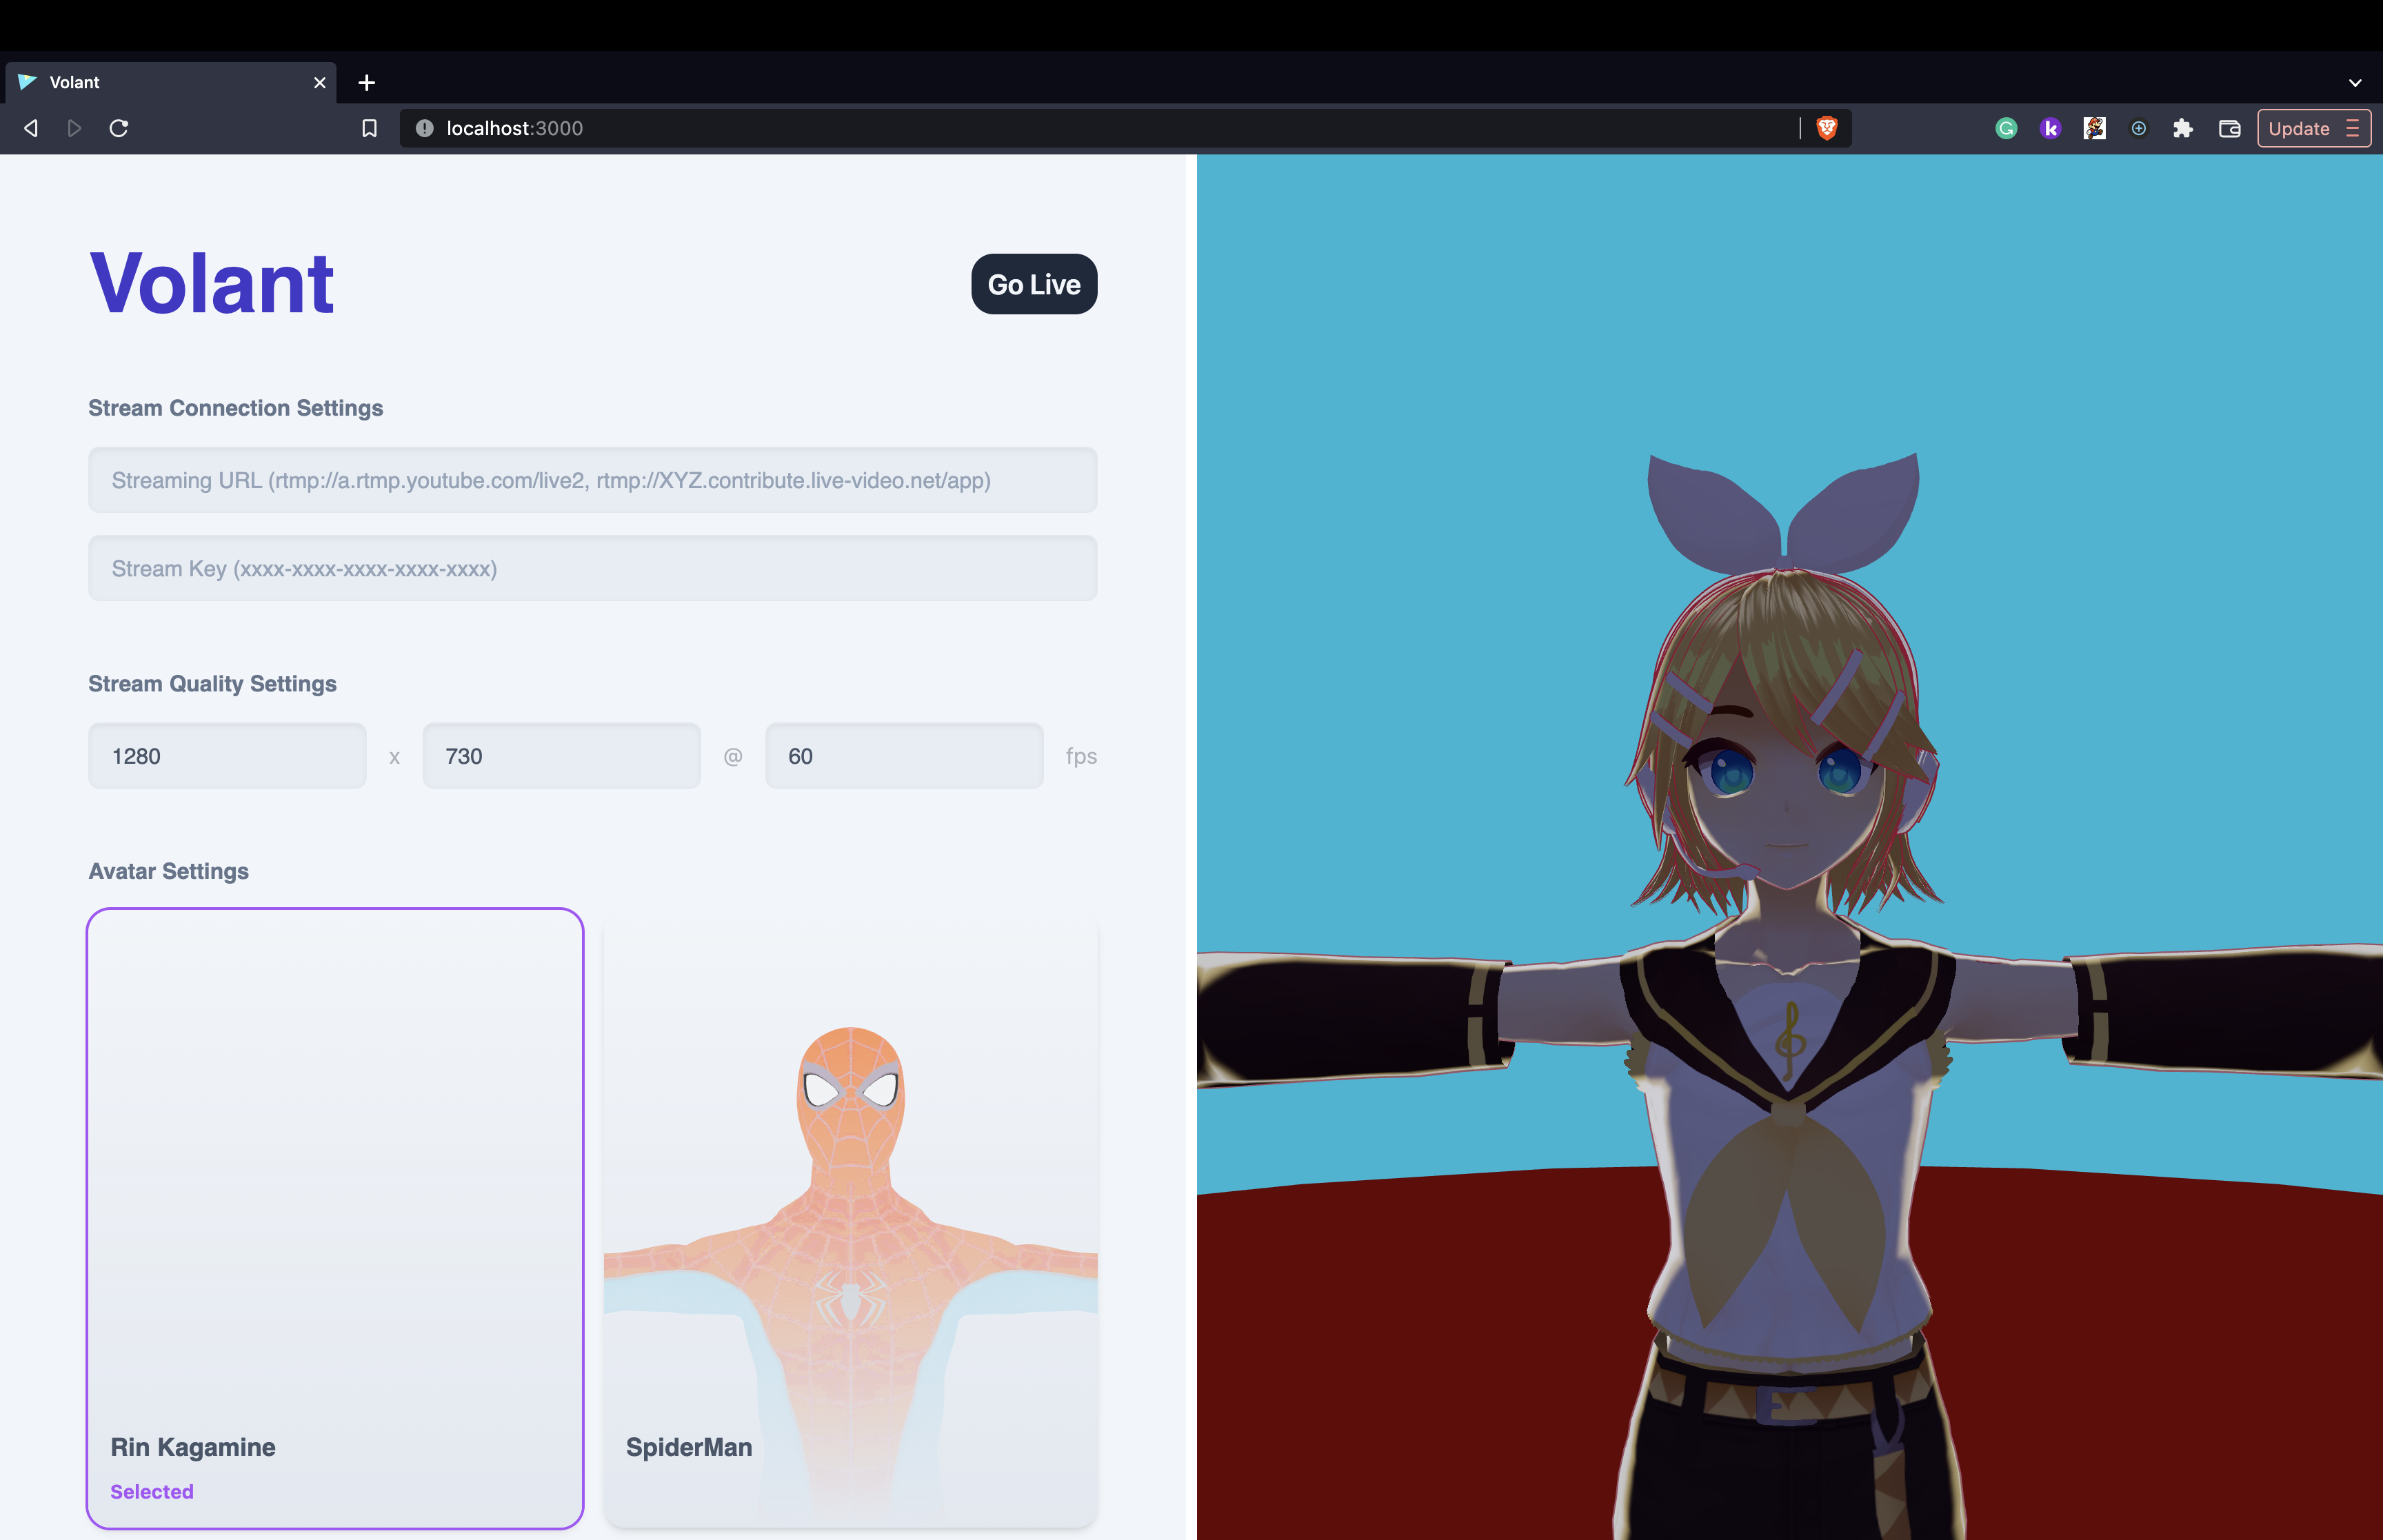2383x1540 pixels.
Task: Expand the tab search chevron
Action: pyautogui.click(x=2355, y=83)
